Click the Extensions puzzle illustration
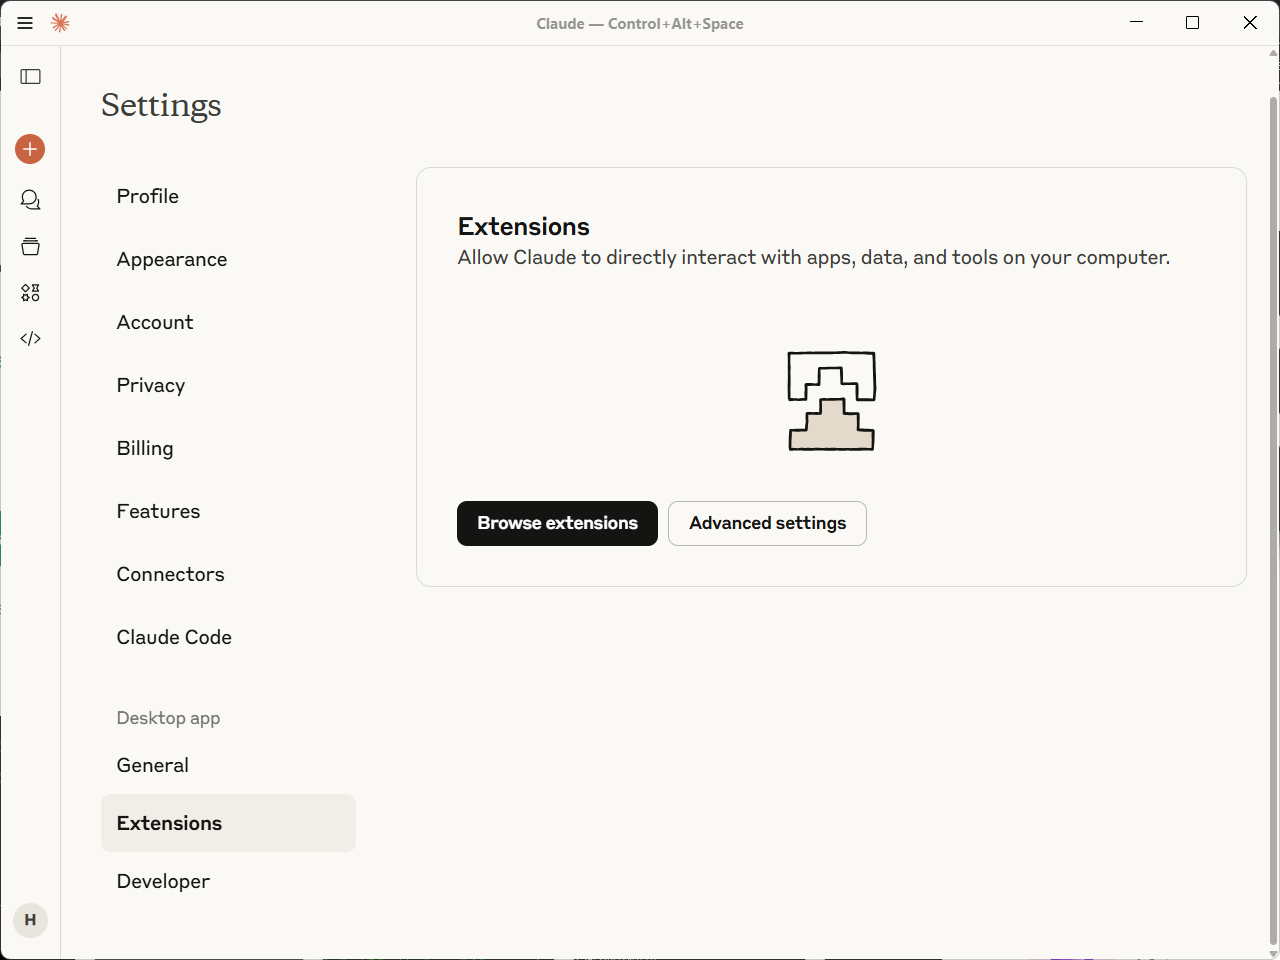Image resolution: width=1280 pixels, height=960 pixels. click(832, 401)
